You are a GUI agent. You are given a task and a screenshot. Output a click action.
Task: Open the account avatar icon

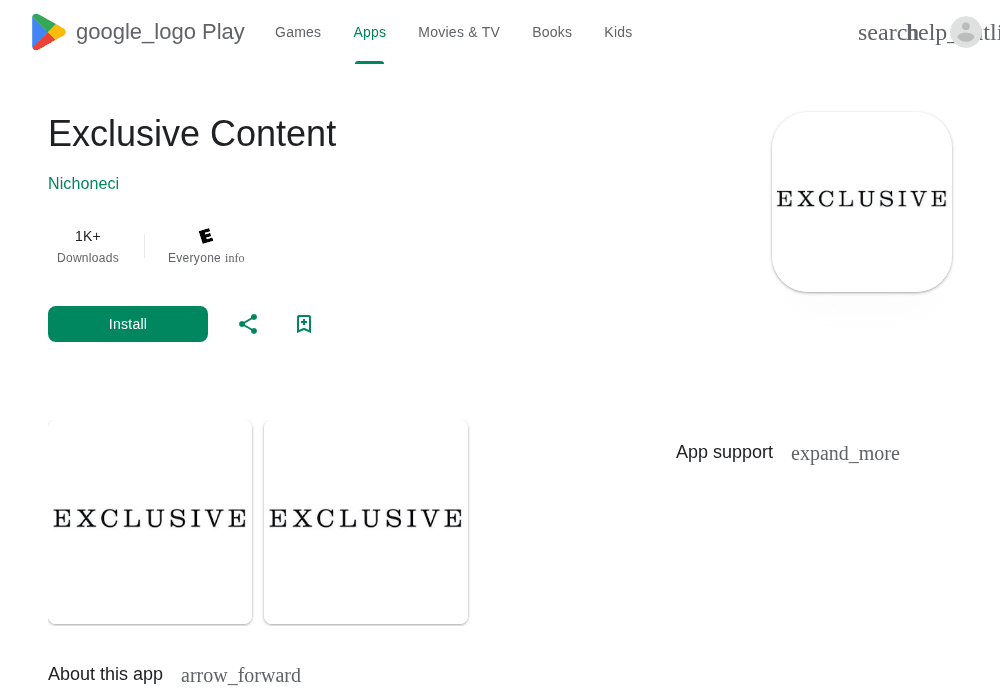tap(966, 32)
